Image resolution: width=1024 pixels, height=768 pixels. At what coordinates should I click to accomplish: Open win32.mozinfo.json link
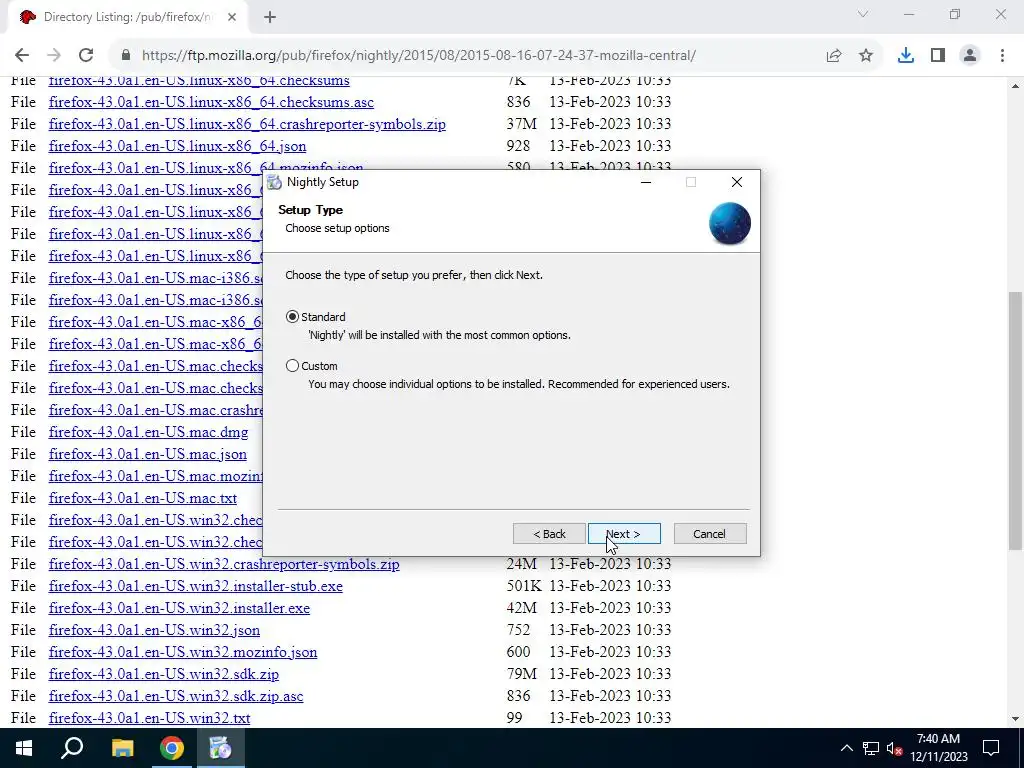coord(183,652)
